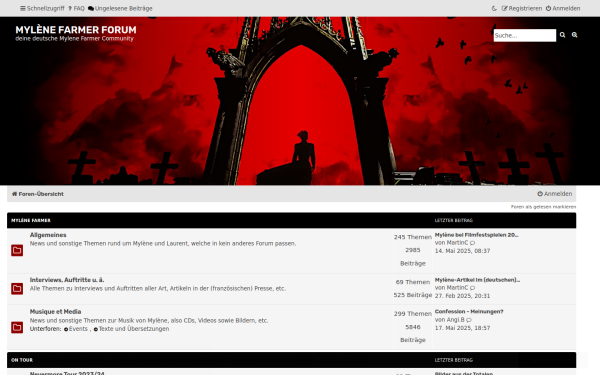Open the Nevermore Tour 2023/24 forum
Screen dimensions: 600x375
point(67,373)
